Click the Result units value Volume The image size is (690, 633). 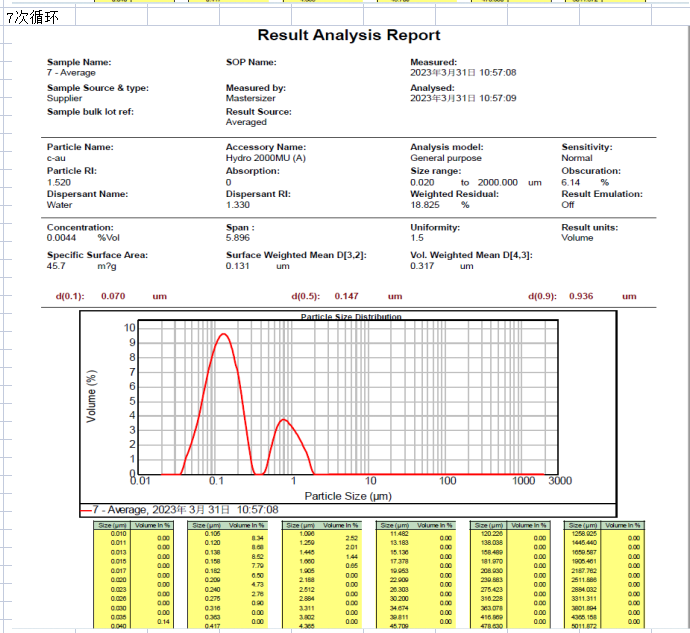[577, 238]
